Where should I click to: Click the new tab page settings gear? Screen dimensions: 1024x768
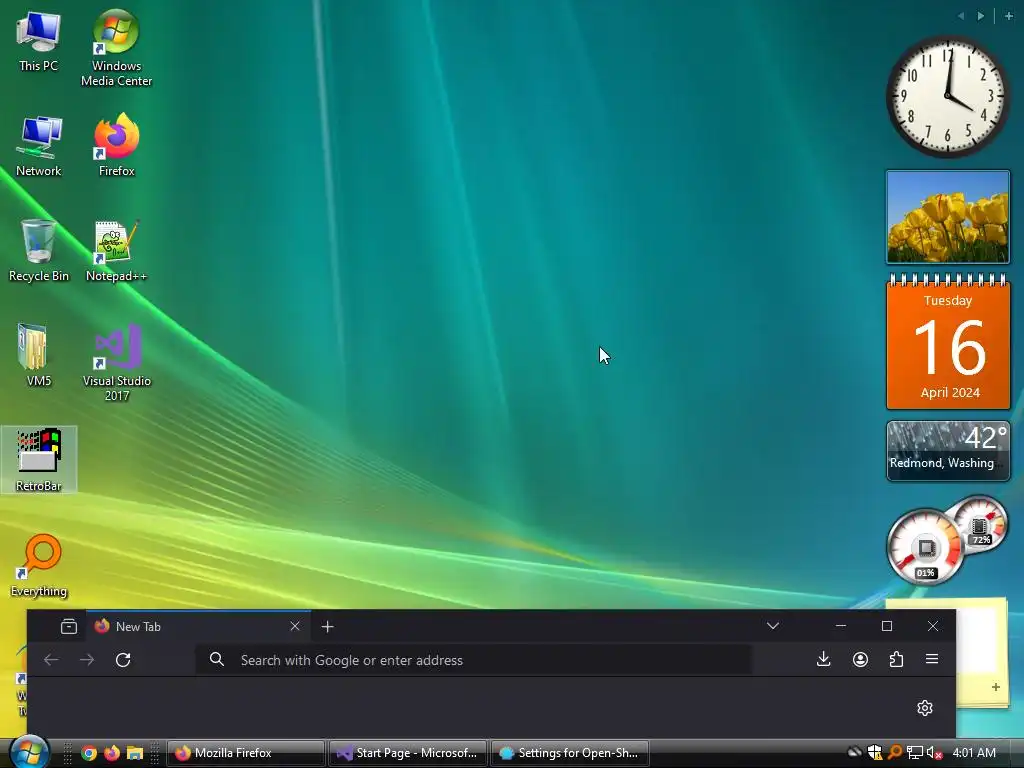tap(925, 708)
